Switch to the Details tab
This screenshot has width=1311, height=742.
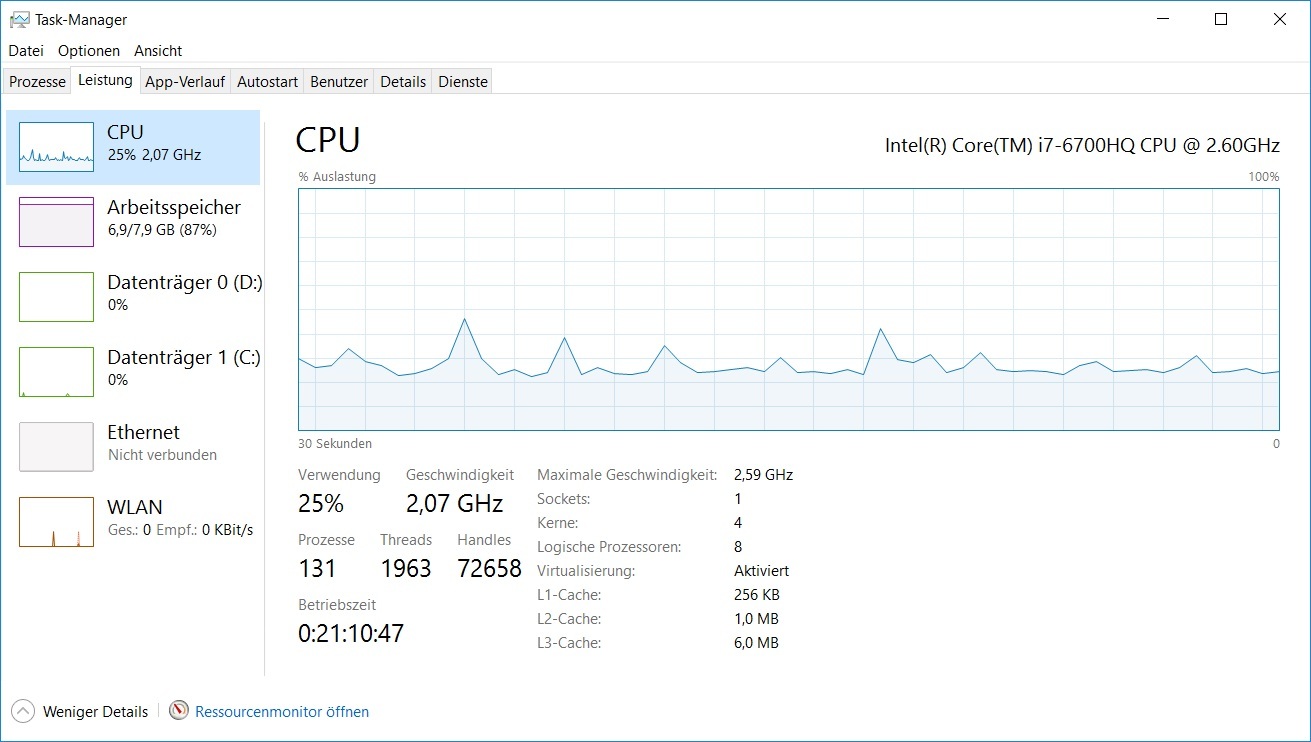tap(403, 82)
